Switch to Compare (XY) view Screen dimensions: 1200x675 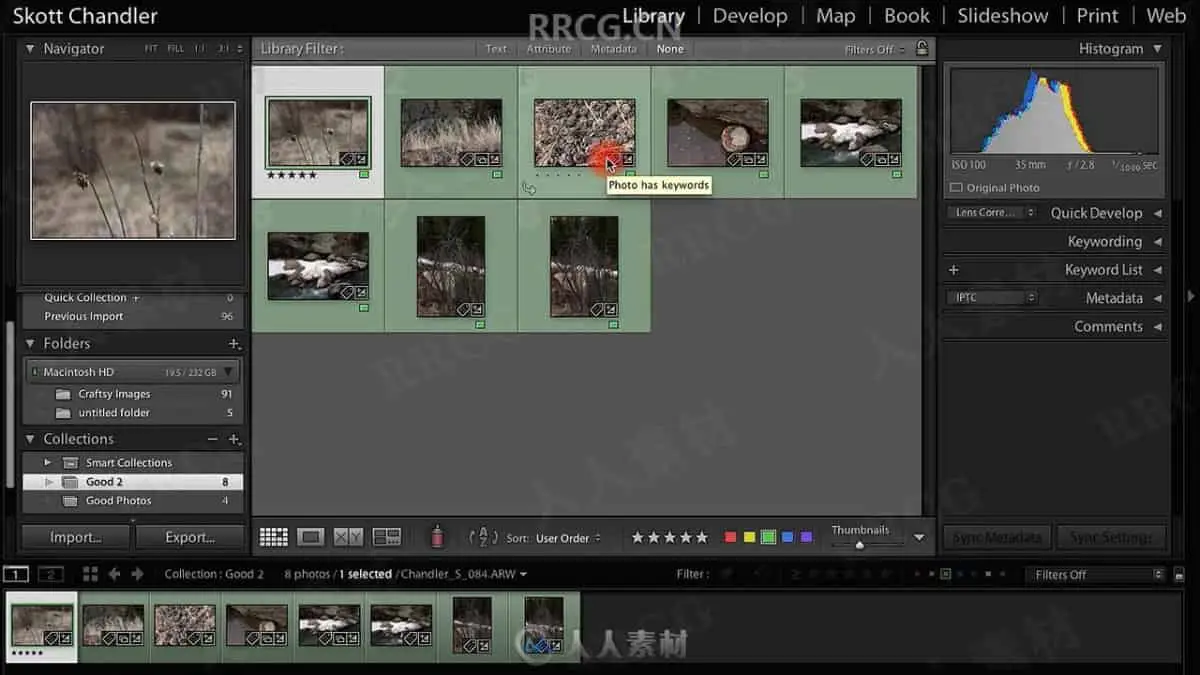point(348,537)
